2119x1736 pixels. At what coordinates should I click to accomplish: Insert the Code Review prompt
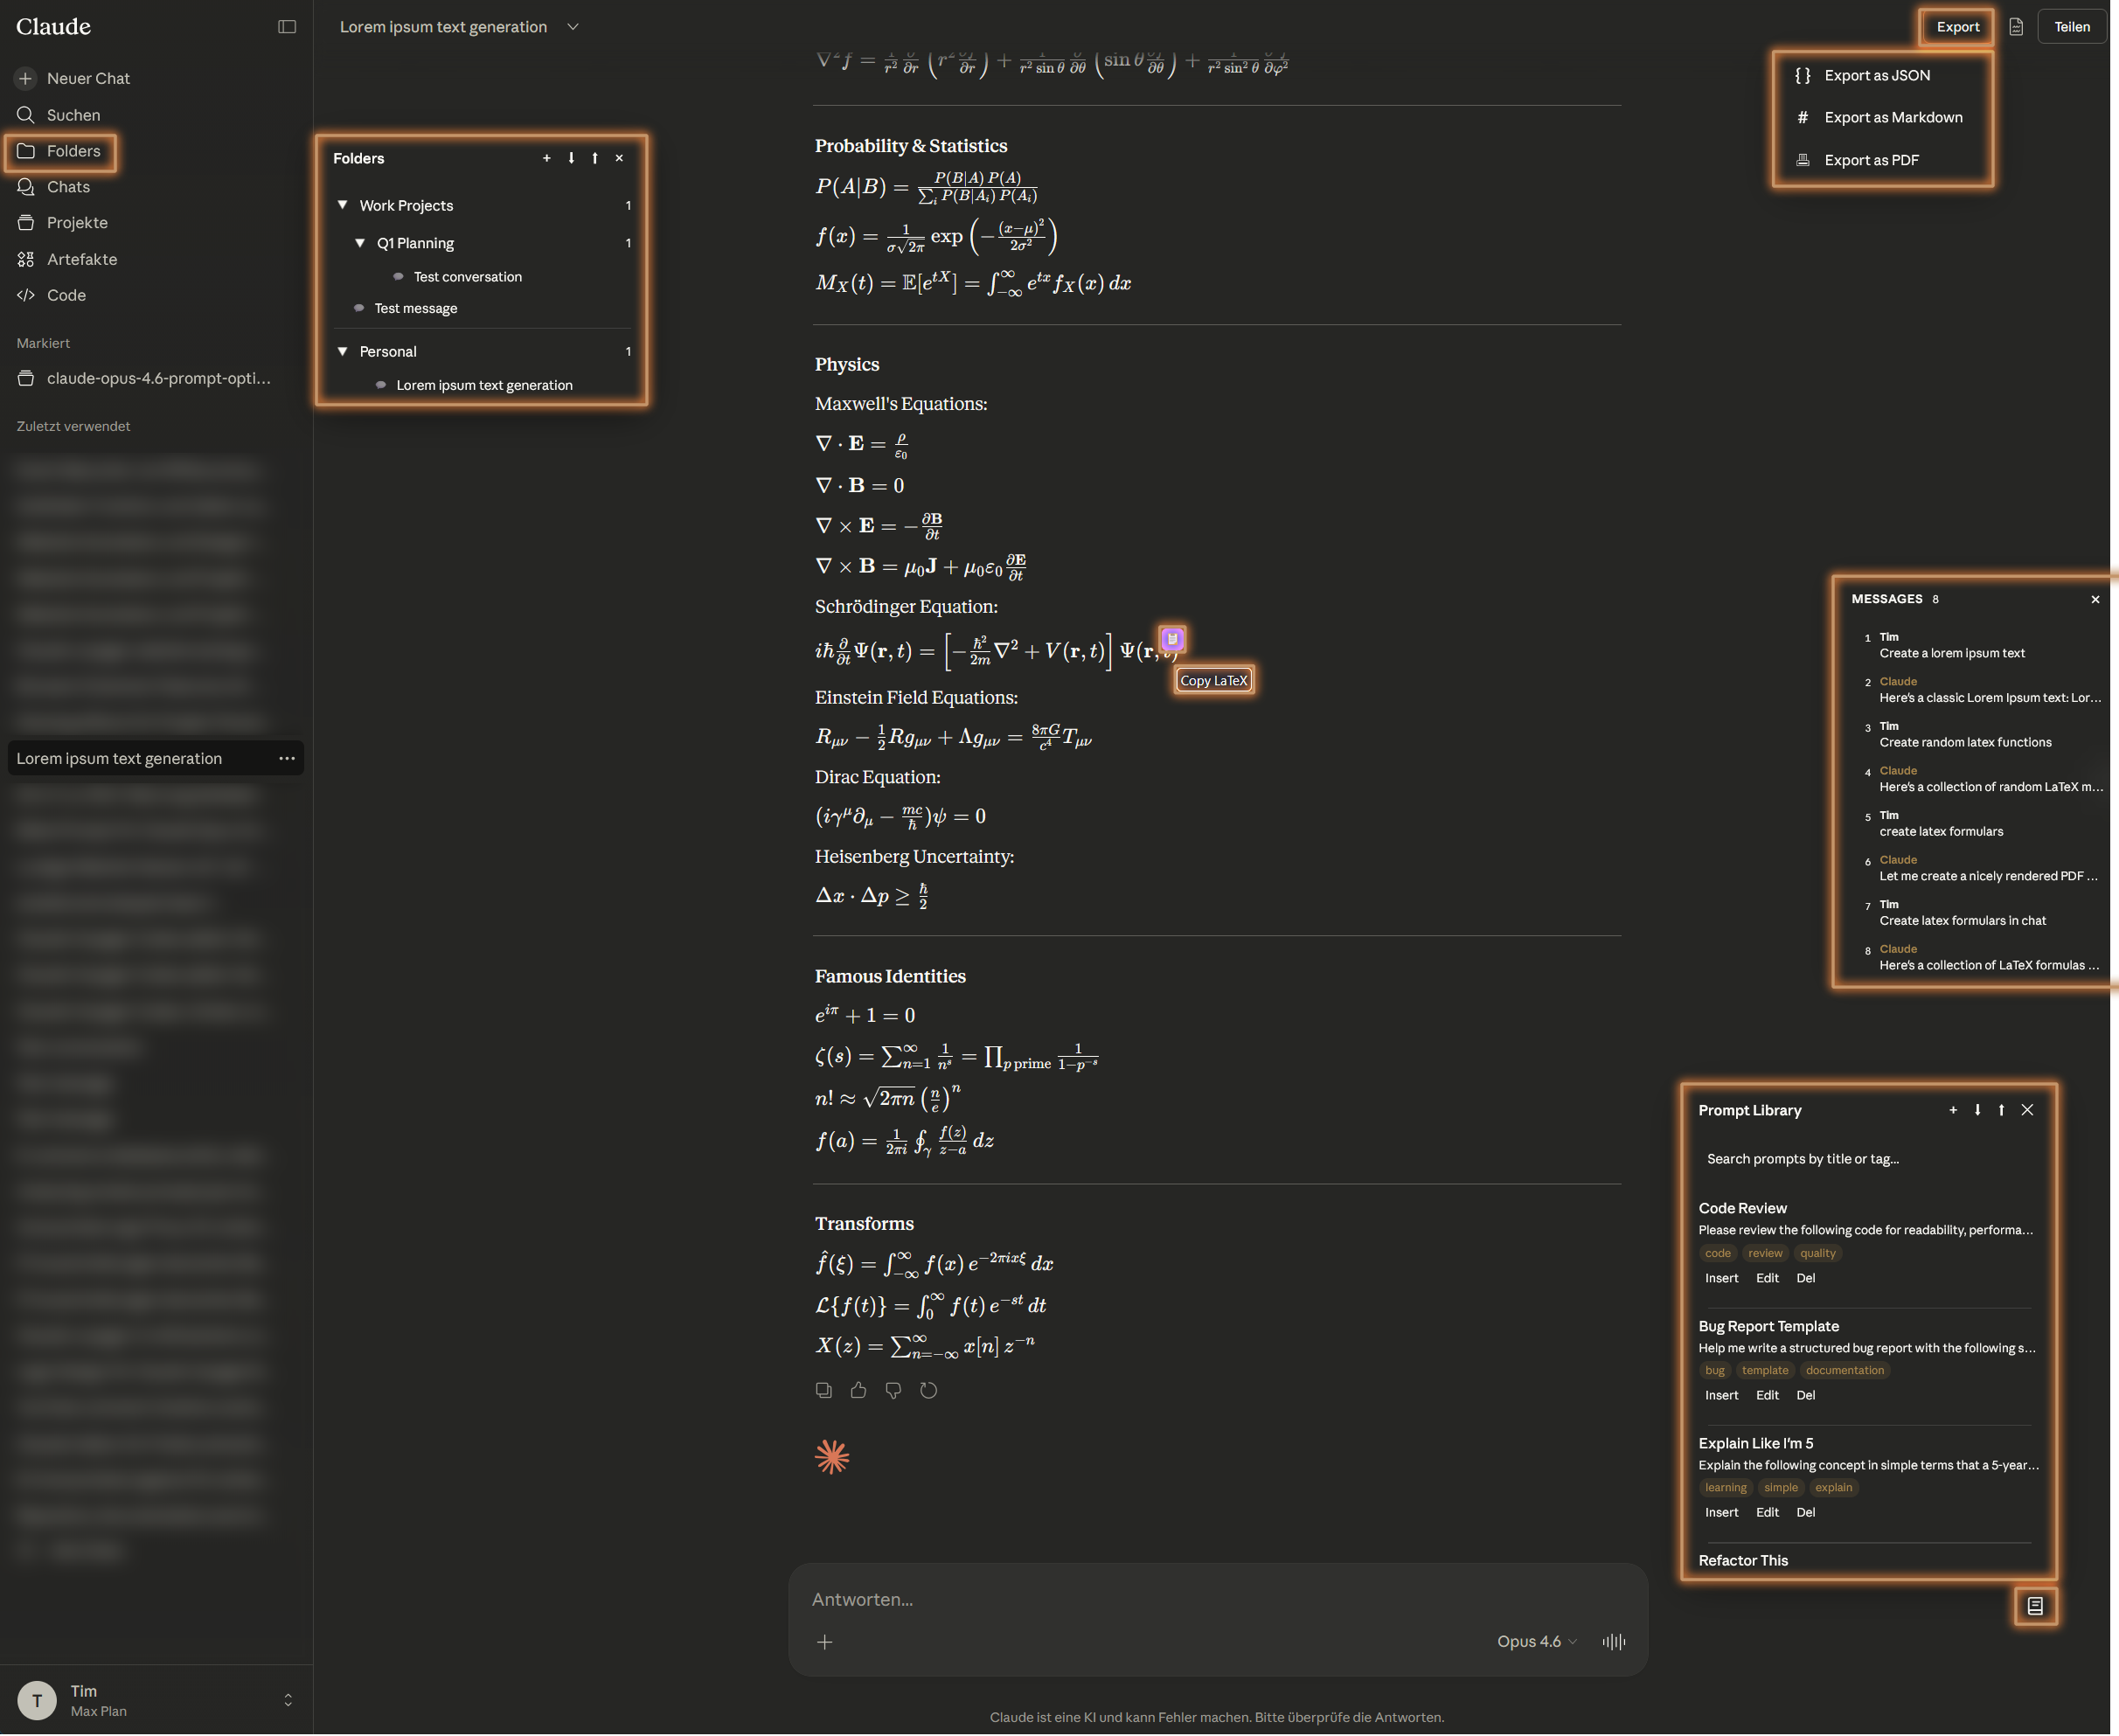tap(1721, 1279)
